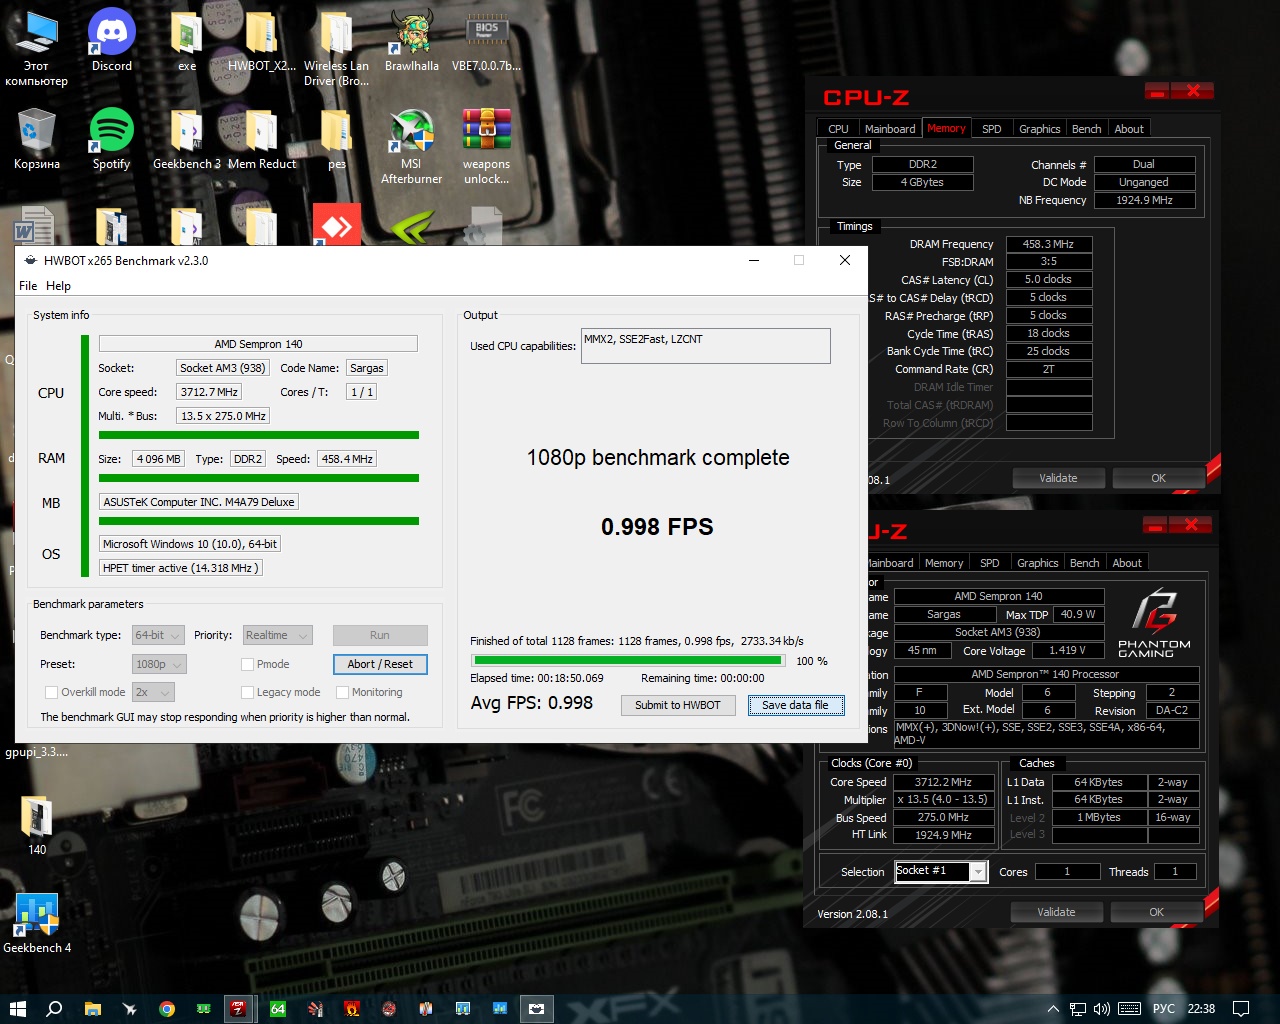Open the Discord desktop shortcut
Screen dimensions: 1280x1024
(x=112, y=41)
